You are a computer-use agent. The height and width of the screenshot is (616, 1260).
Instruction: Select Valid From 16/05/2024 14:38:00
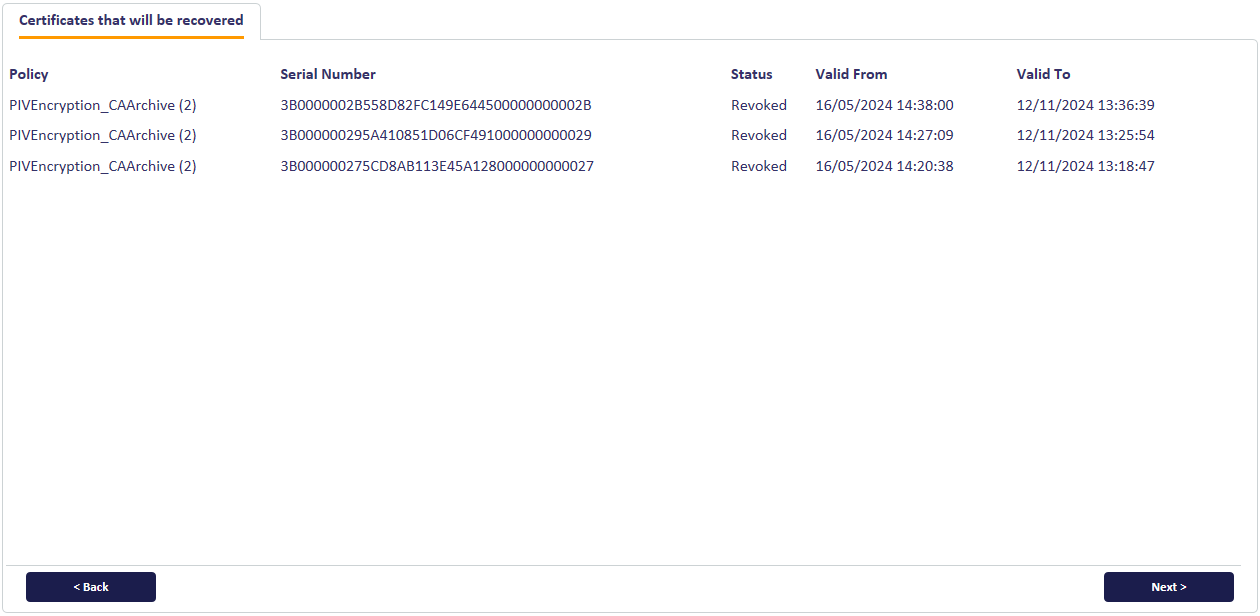coord(884,105)
